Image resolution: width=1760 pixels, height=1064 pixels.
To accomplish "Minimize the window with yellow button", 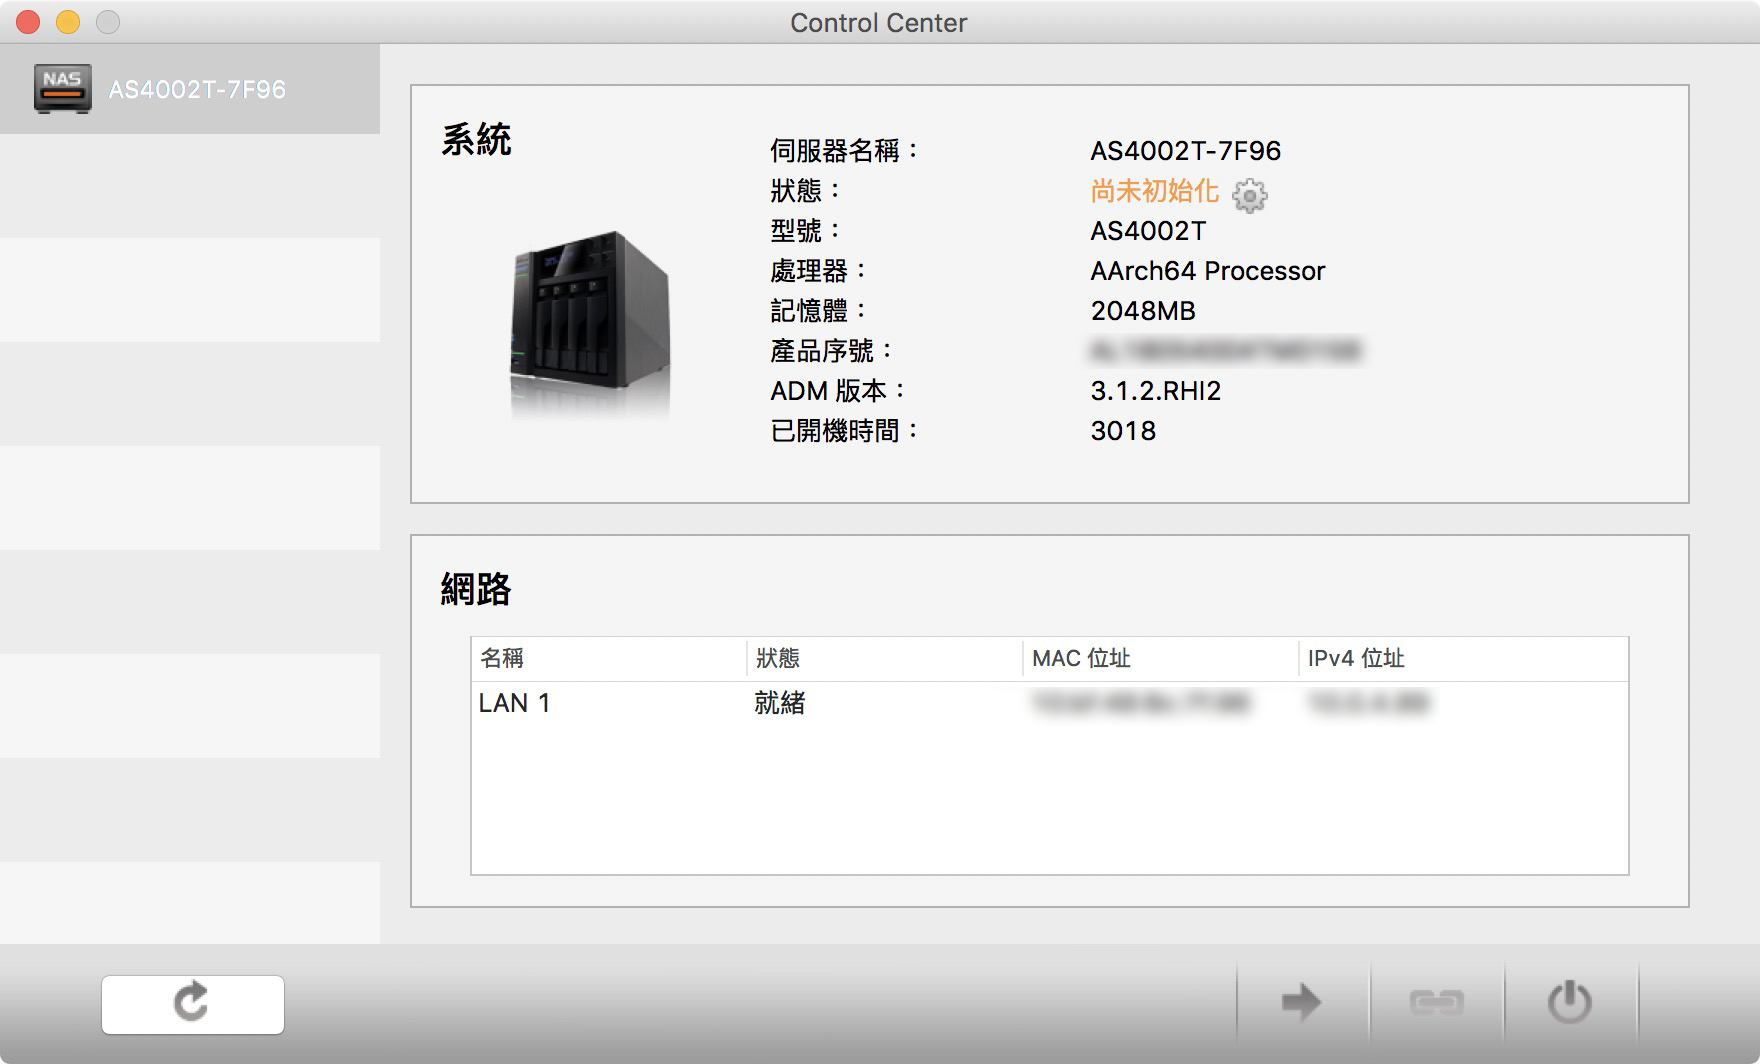I will [68, 22].
